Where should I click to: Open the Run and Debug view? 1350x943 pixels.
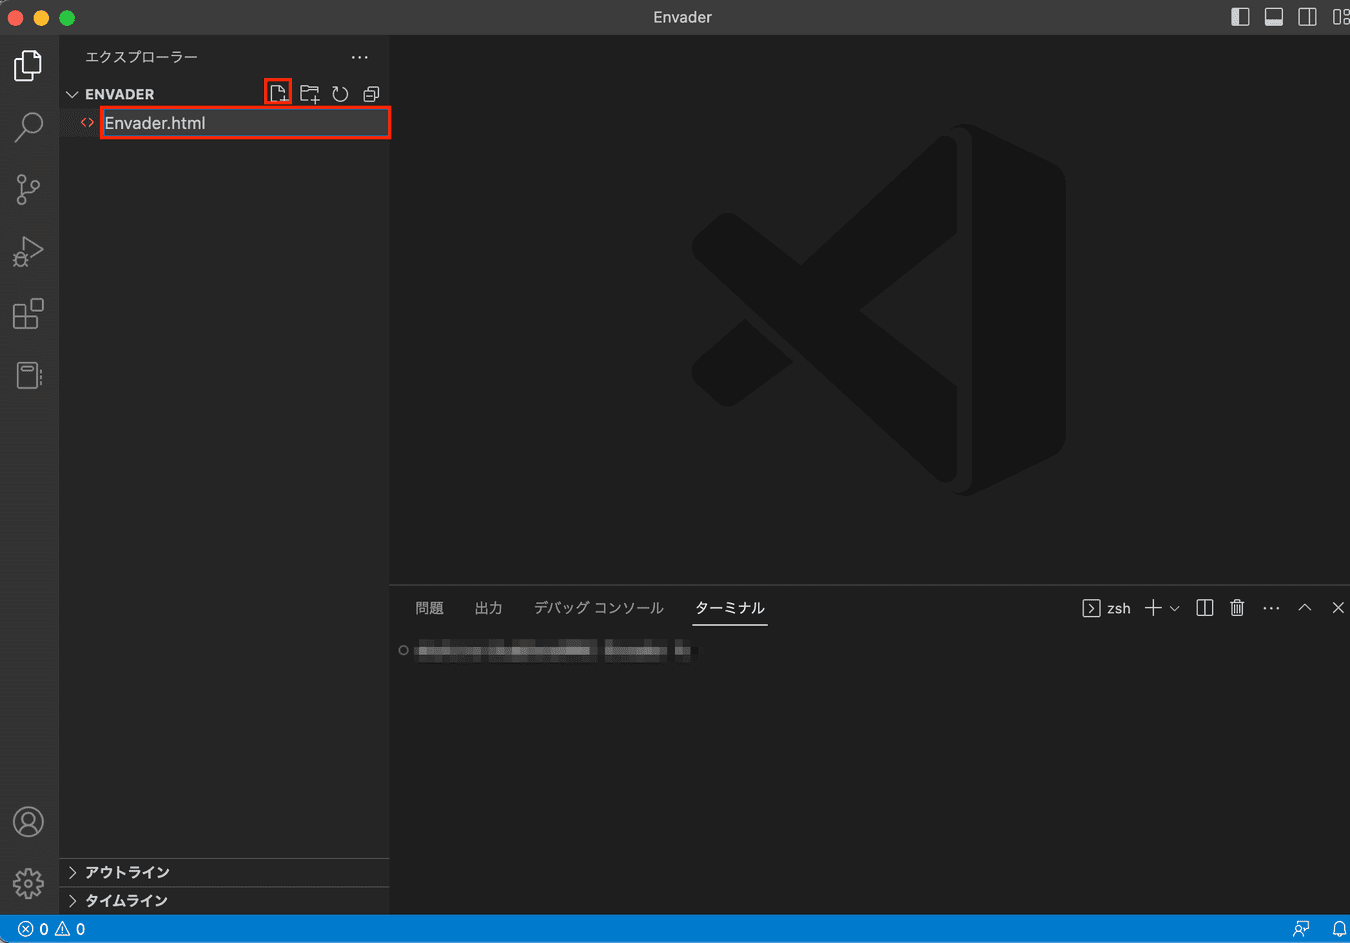(28, 251)
